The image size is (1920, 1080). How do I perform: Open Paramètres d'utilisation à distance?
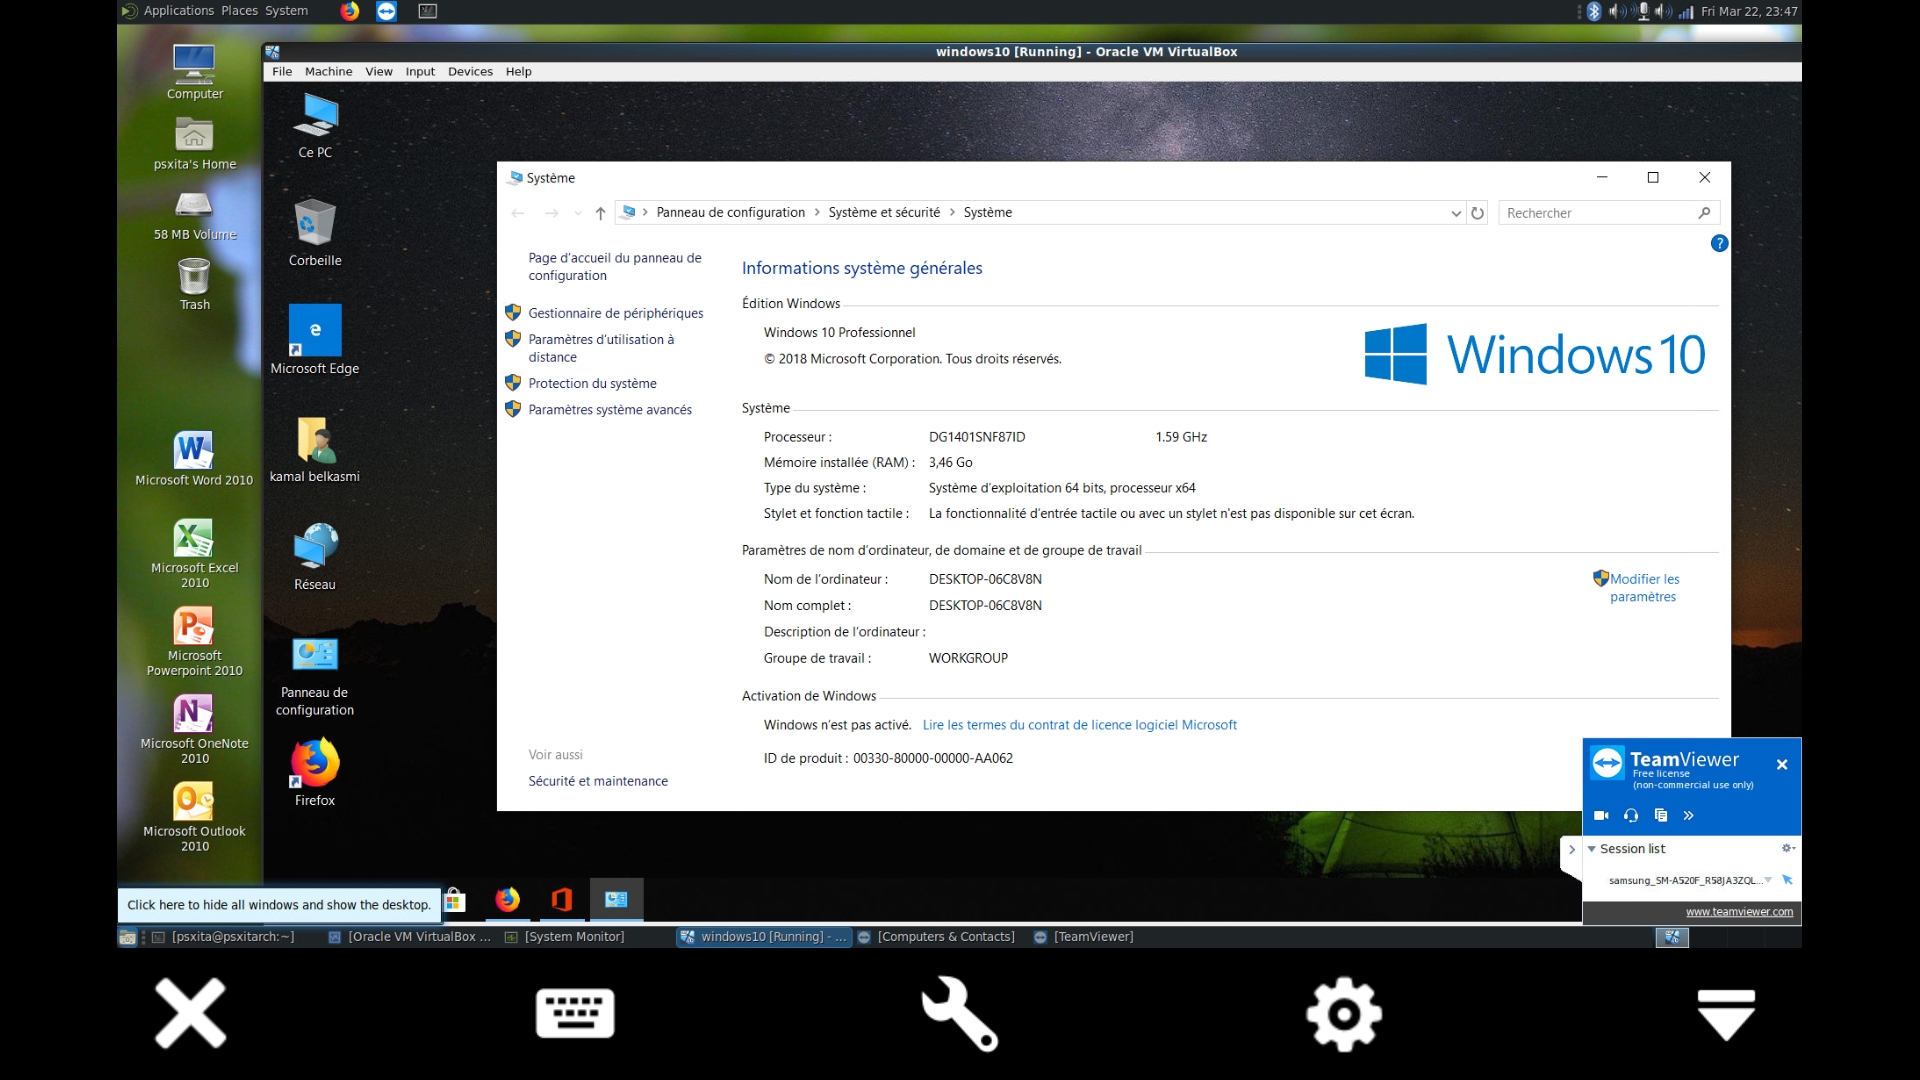[x=601, y=348]
